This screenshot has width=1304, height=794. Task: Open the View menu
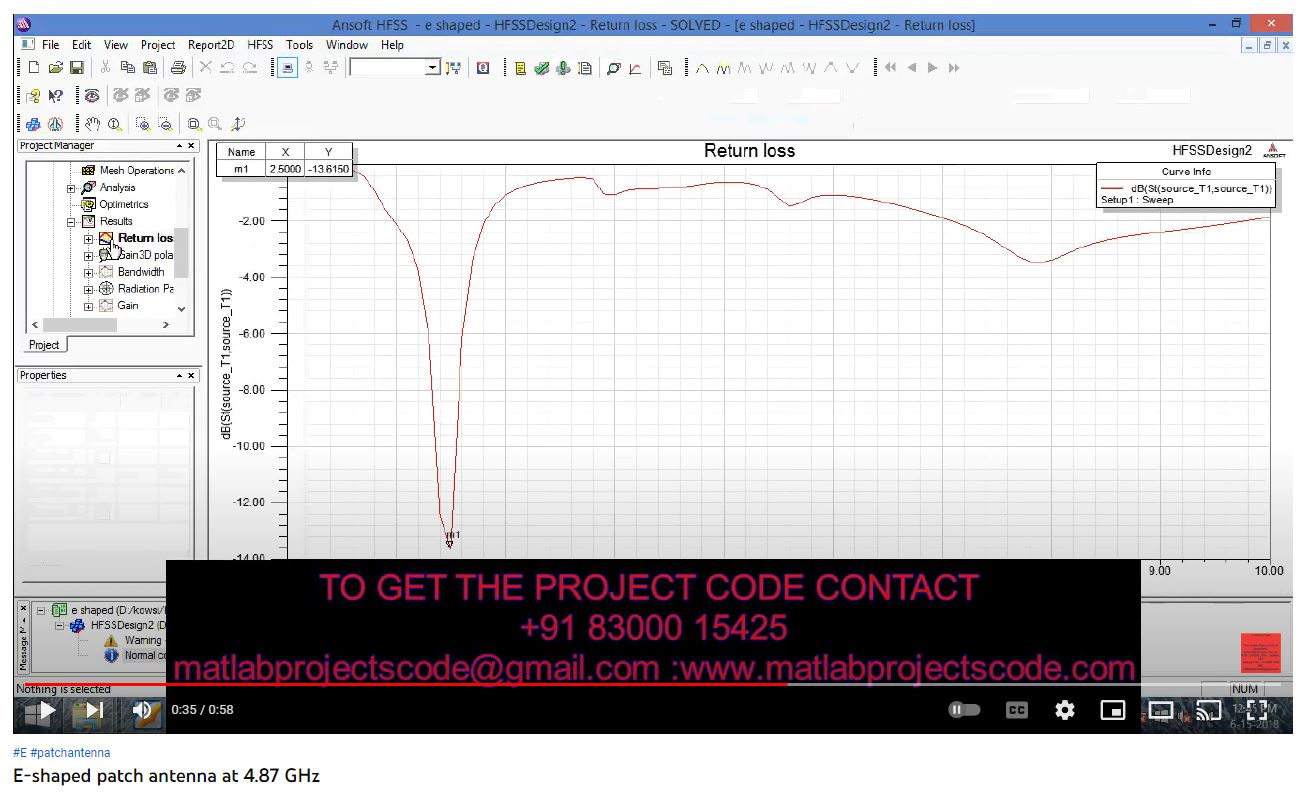coord(116,45)
